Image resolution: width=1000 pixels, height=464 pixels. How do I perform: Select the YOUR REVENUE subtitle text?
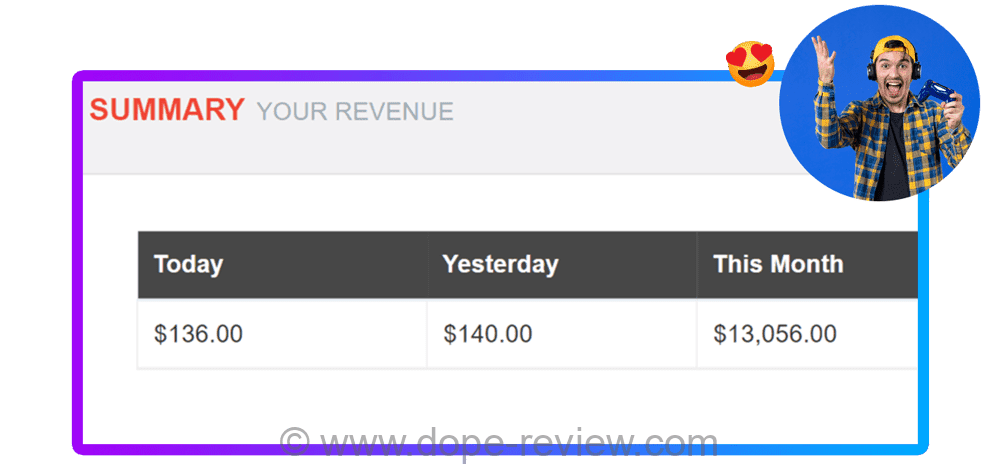pos(355,112)
